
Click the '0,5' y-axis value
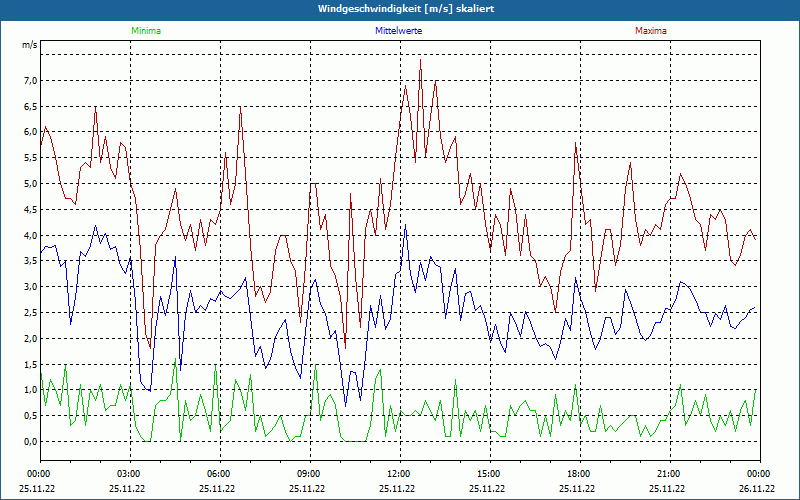coord(31,416)
